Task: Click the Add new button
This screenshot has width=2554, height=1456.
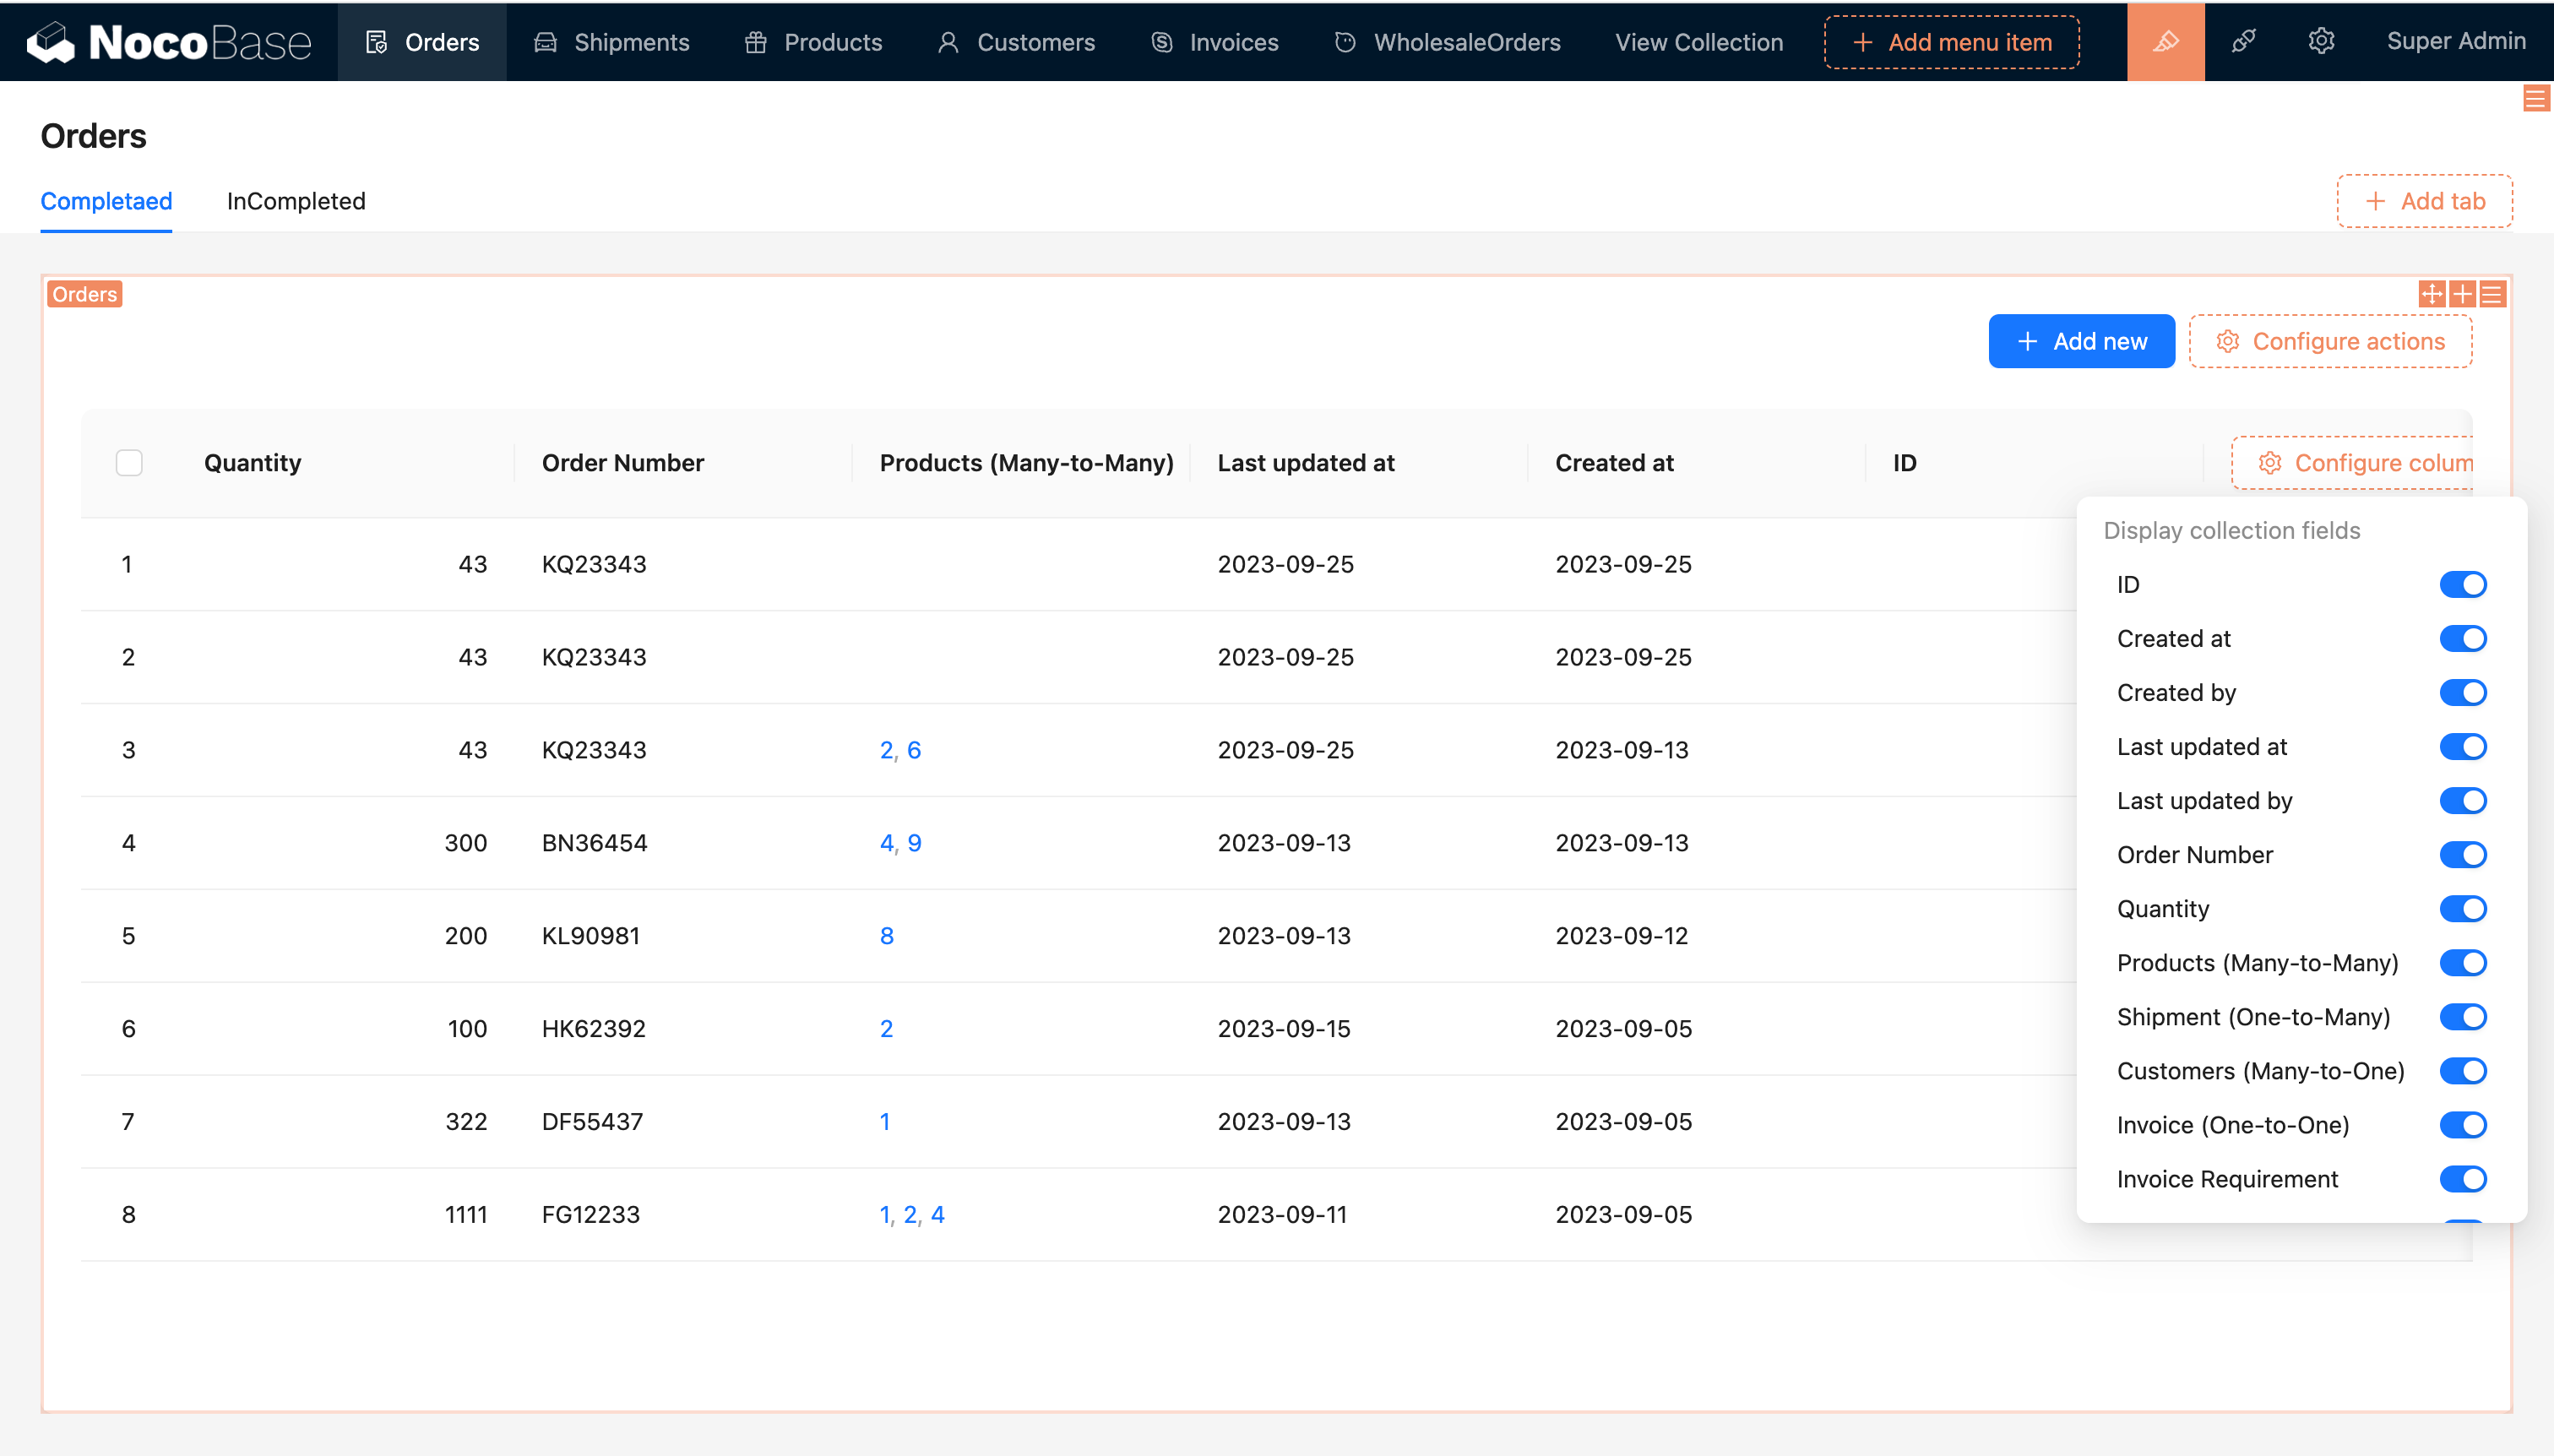Action: 2081,342
